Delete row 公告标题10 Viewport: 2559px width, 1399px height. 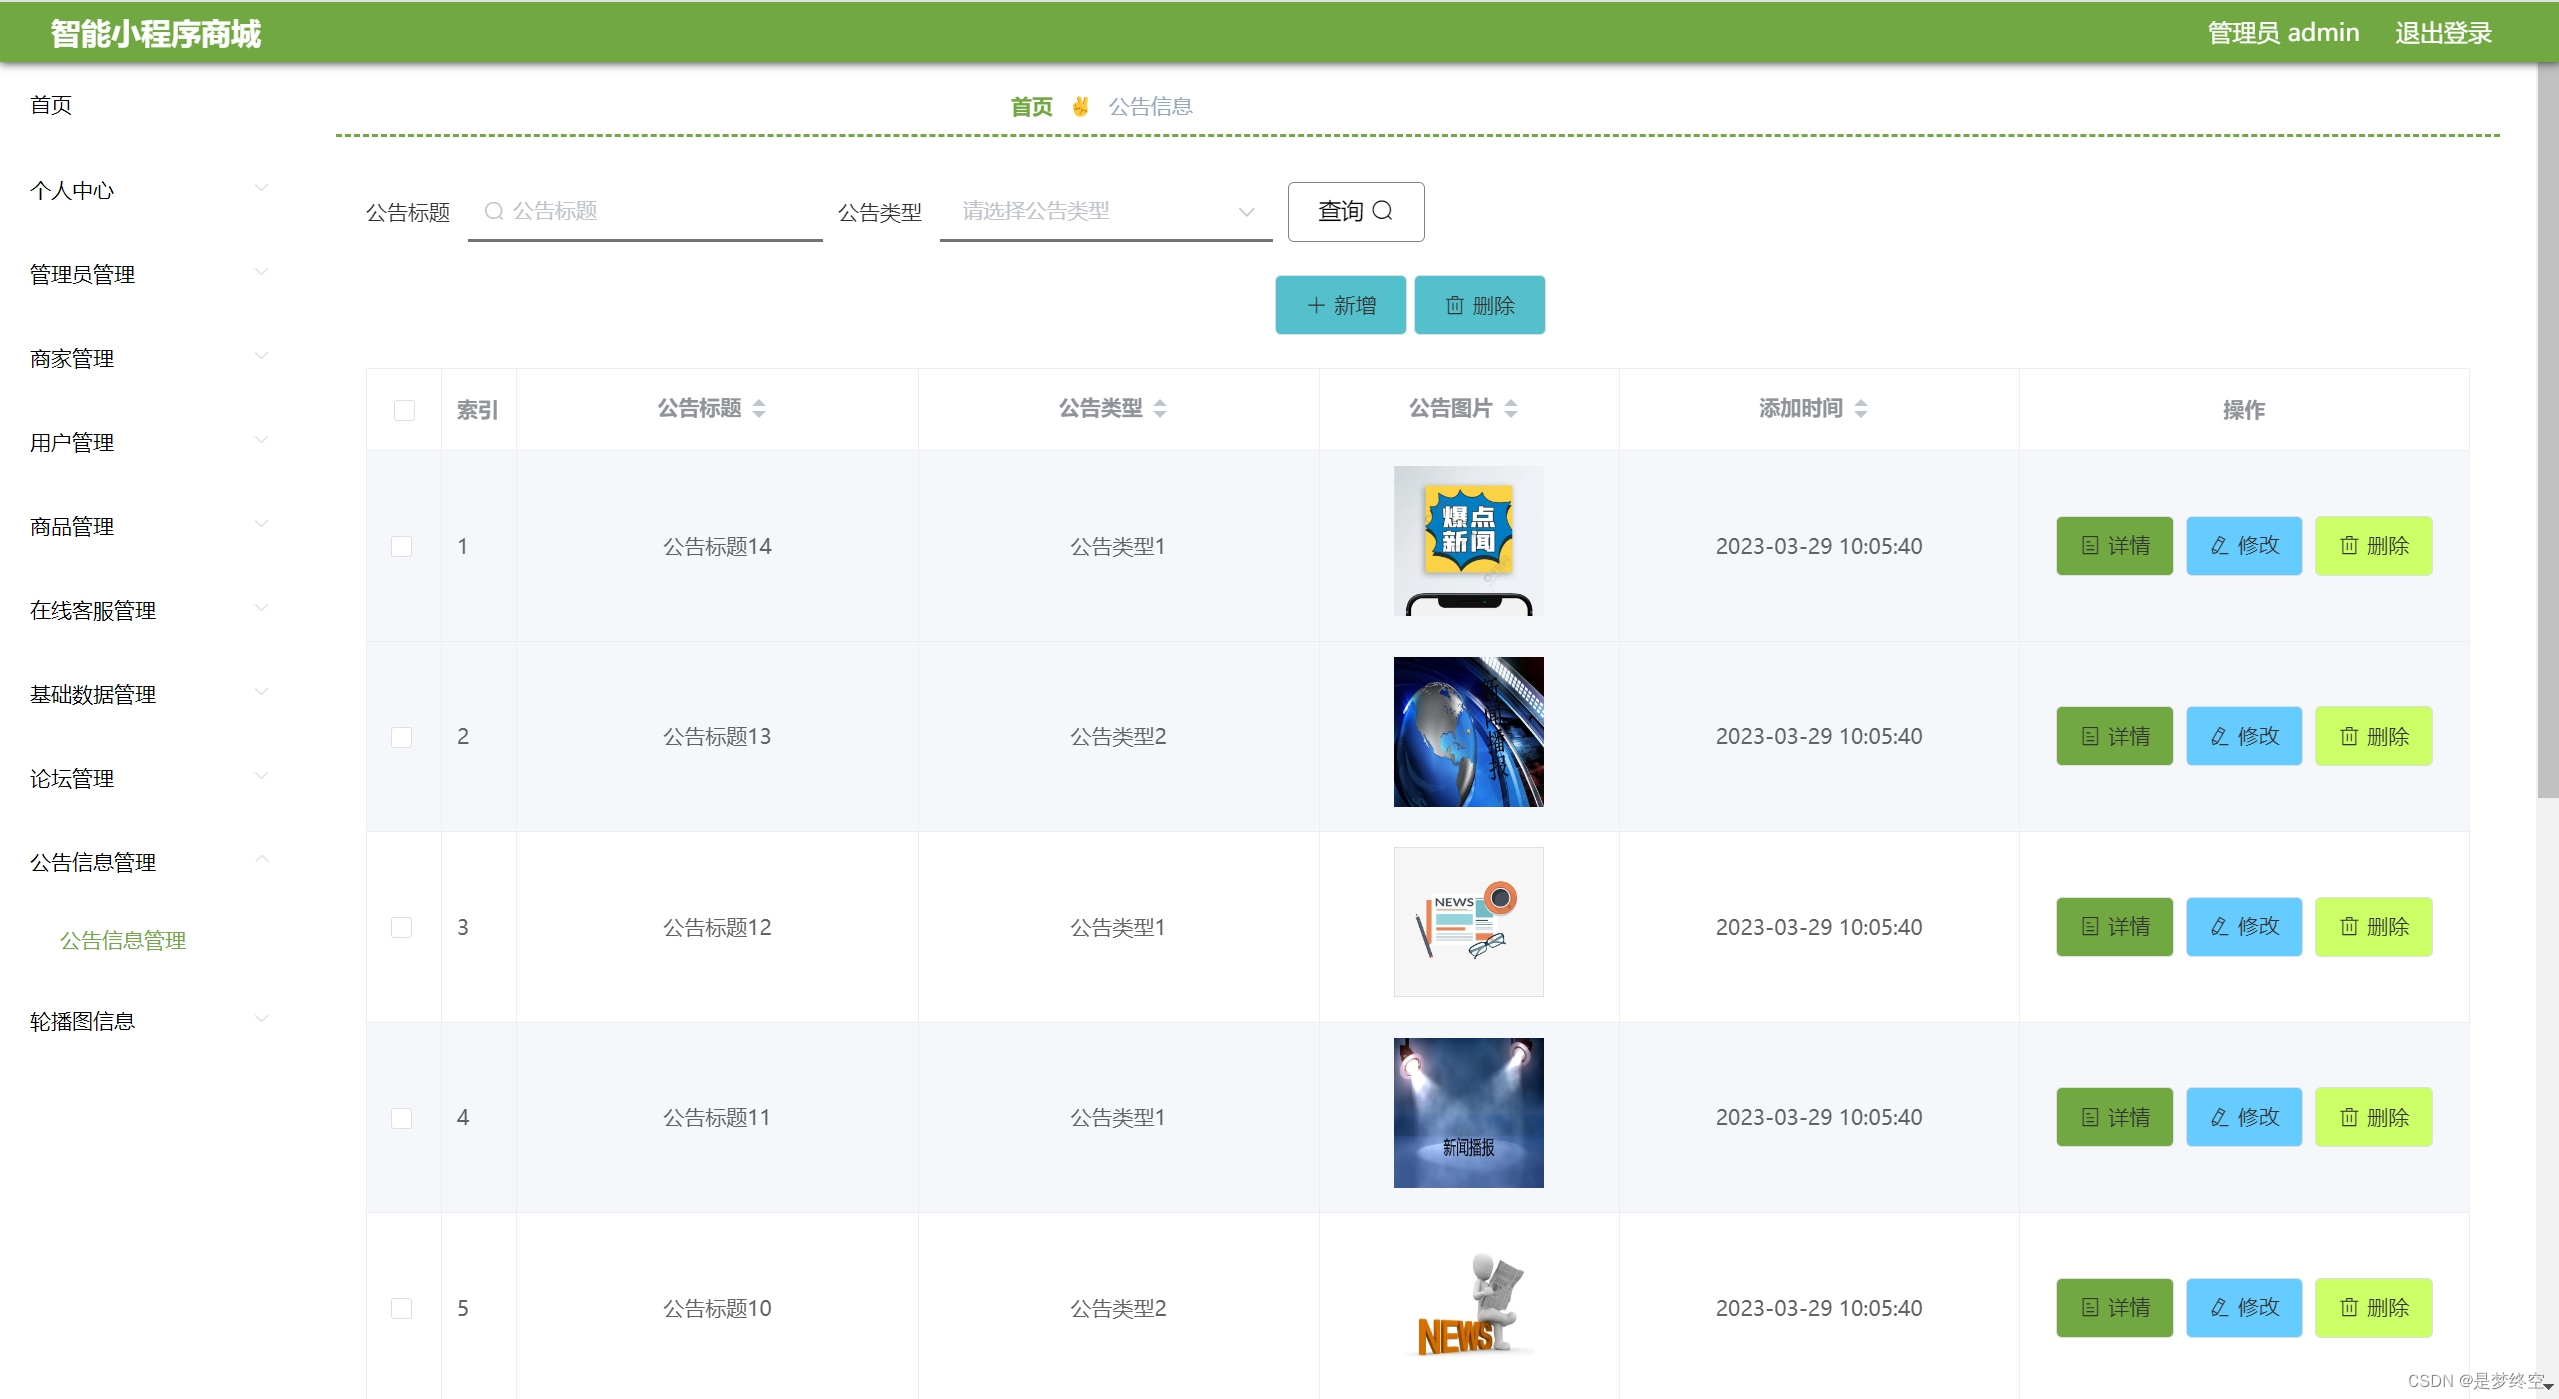tap(2373, 1308)
